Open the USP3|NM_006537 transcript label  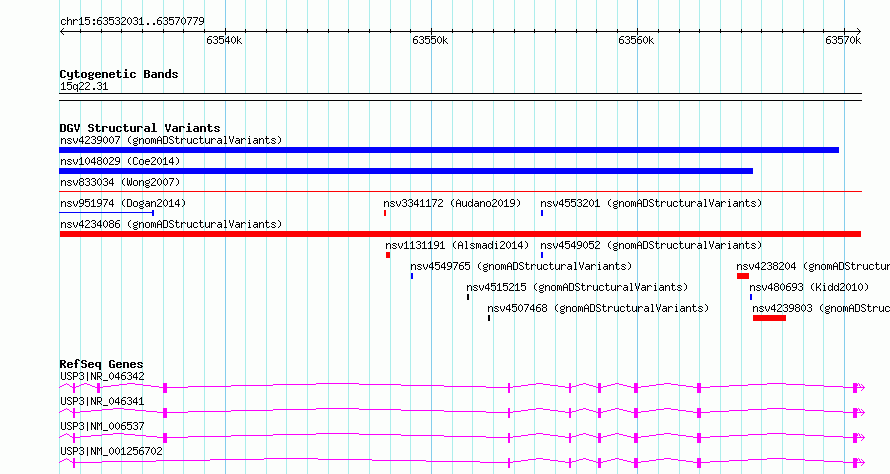(102, 426)
